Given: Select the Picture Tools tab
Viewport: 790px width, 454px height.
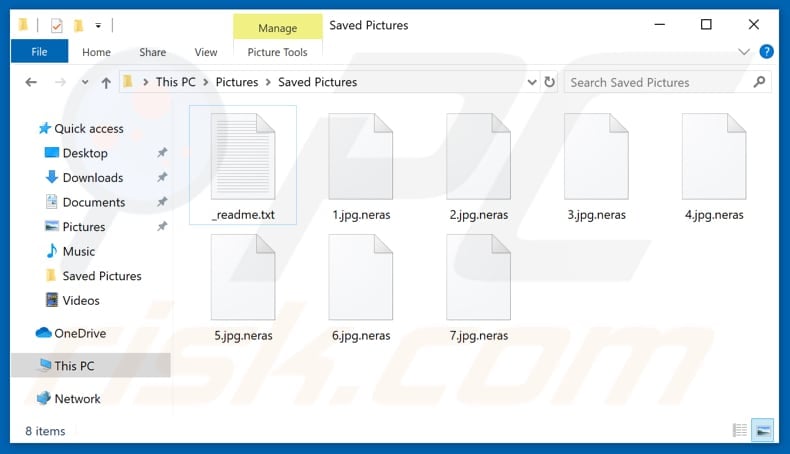Looking at the screenshot, I should (277, 52).
